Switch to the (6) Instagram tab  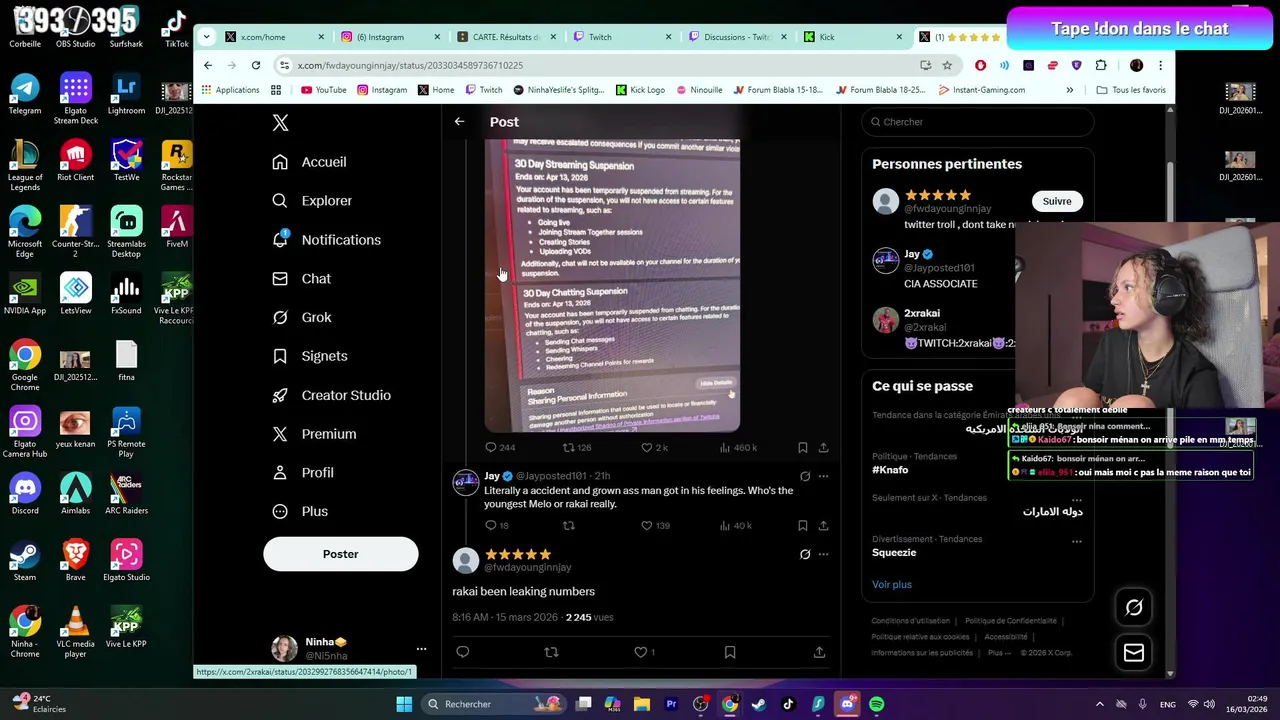(x=390, y=37)
